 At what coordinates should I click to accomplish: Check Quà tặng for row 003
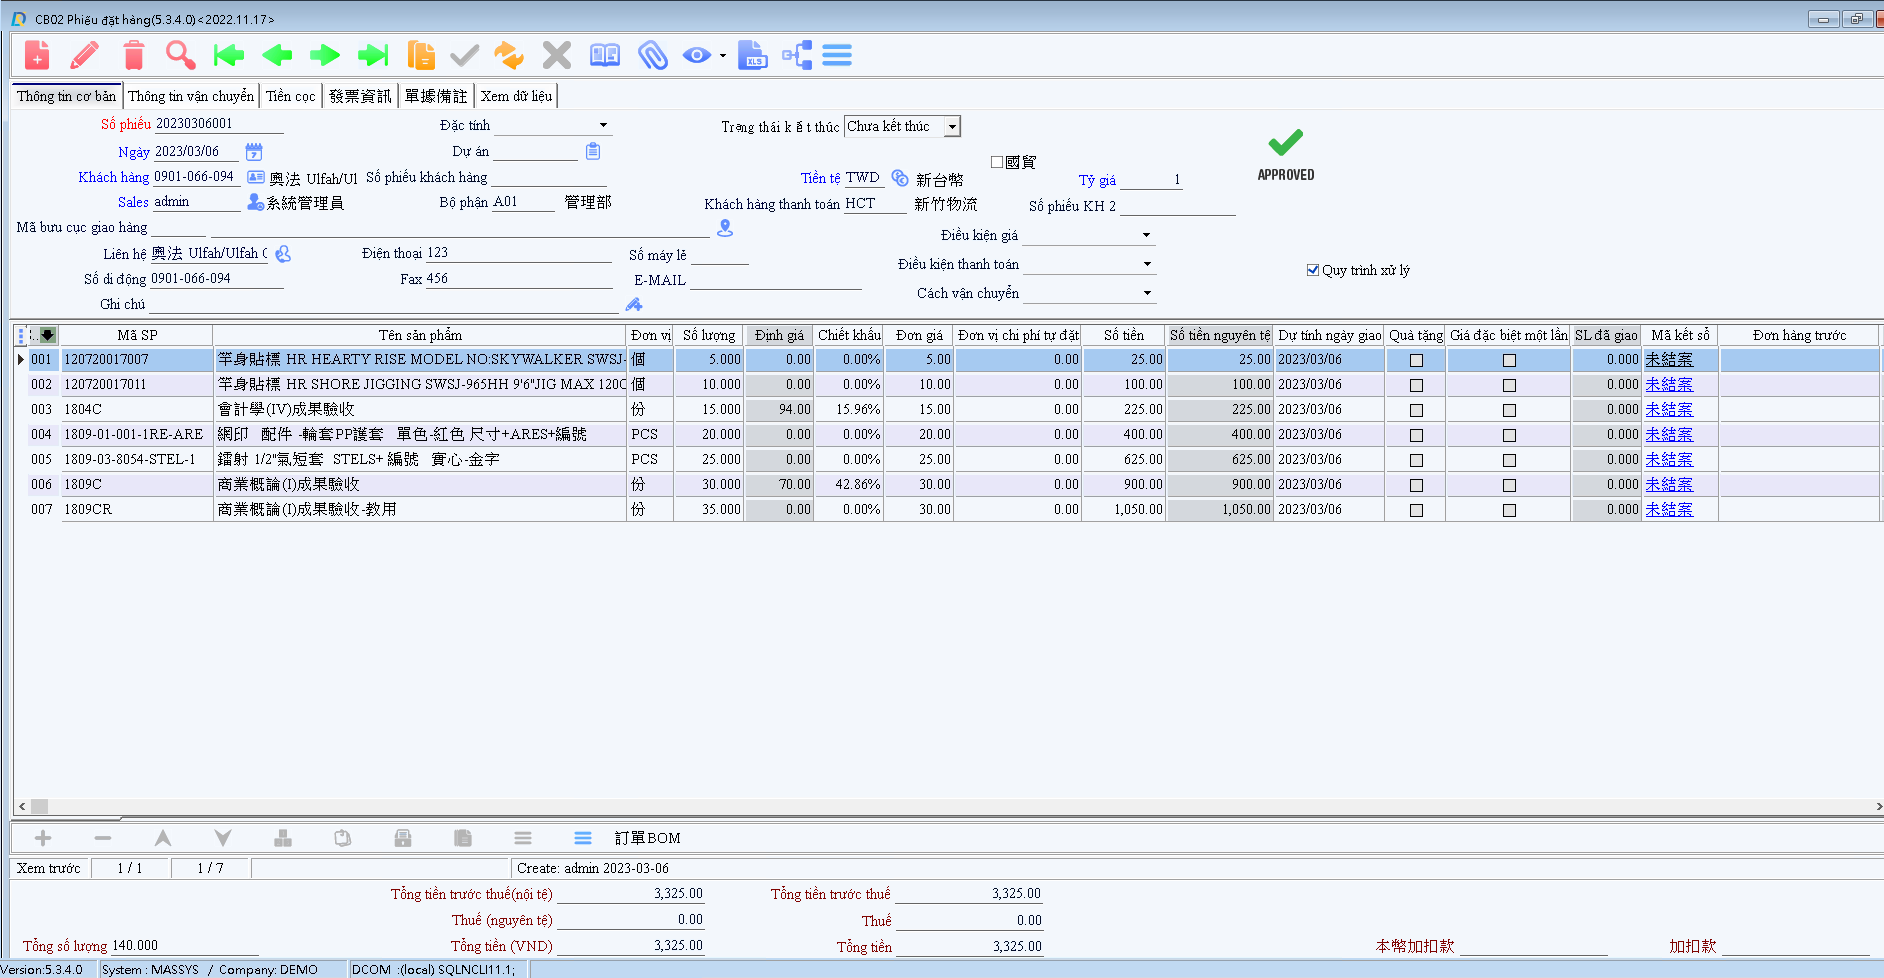1416,410
